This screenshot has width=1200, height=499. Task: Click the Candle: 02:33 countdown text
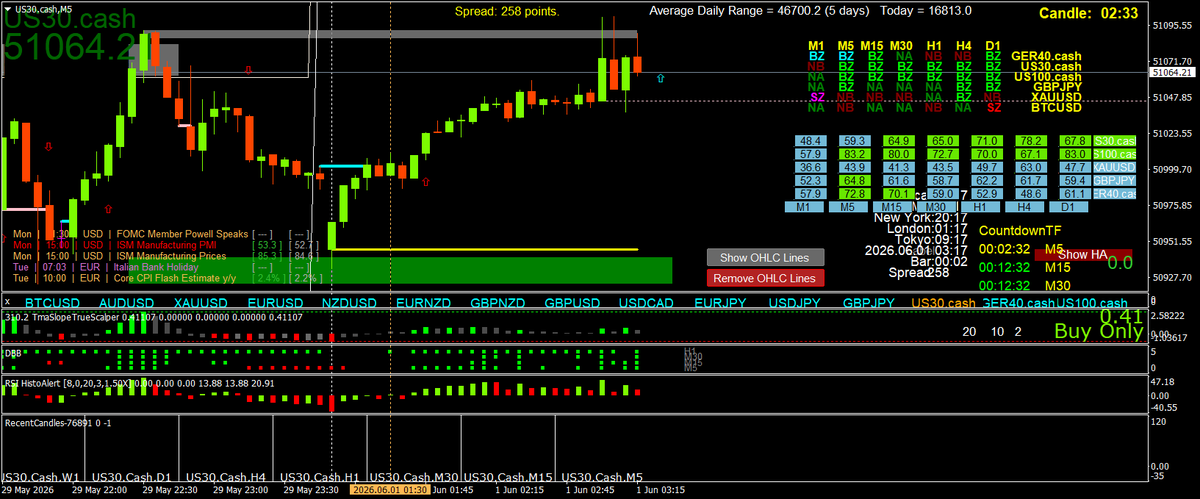pos(1088,13)
